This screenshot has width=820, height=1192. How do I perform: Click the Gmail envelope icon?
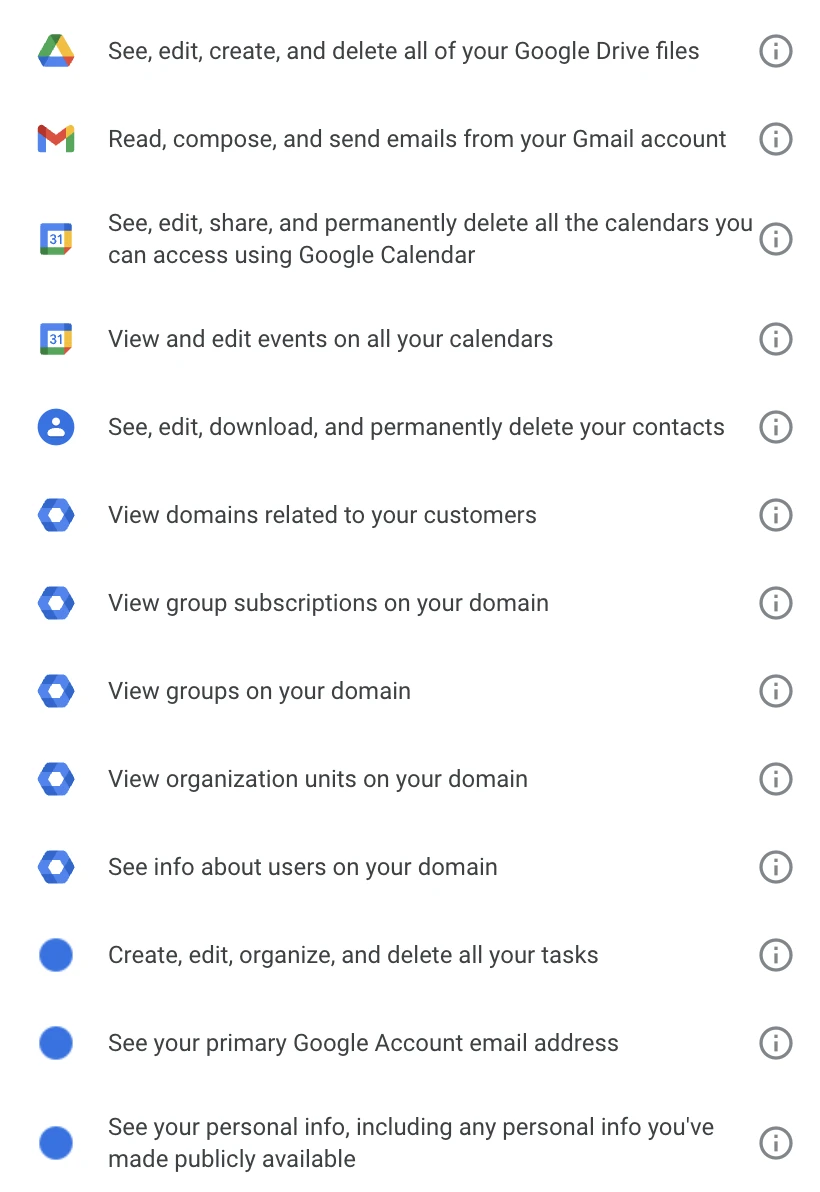pos(56,139)
